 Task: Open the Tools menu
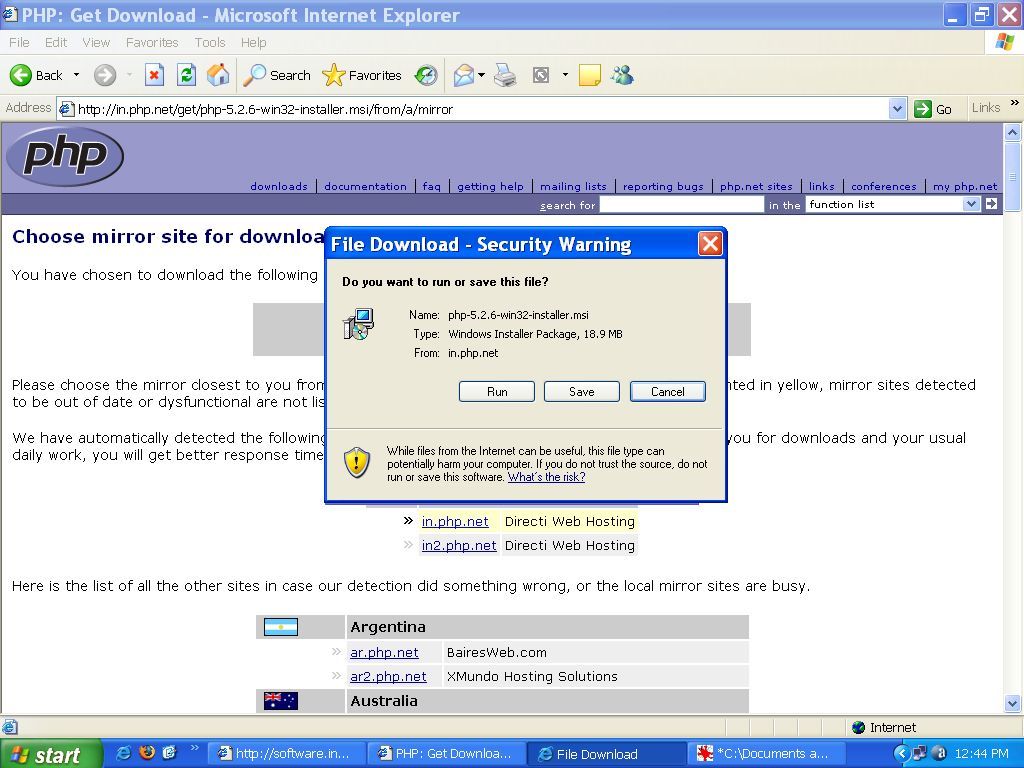point(209,42)
